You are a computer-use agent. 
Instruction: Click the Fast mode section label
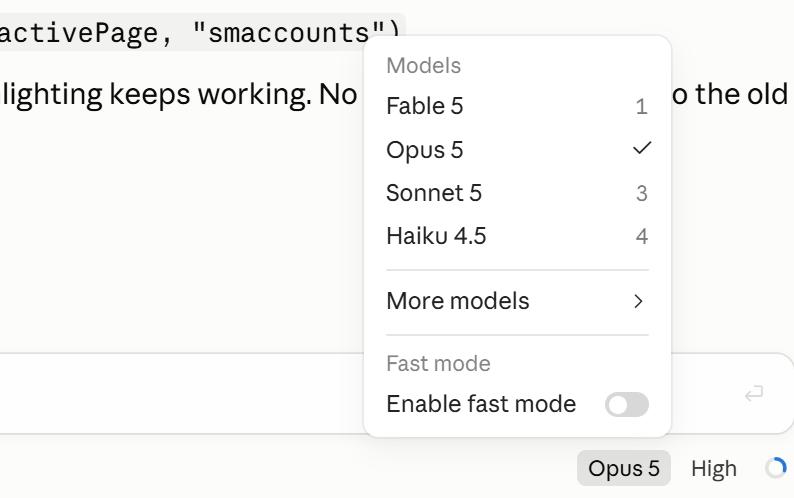(x=438, y=363)
